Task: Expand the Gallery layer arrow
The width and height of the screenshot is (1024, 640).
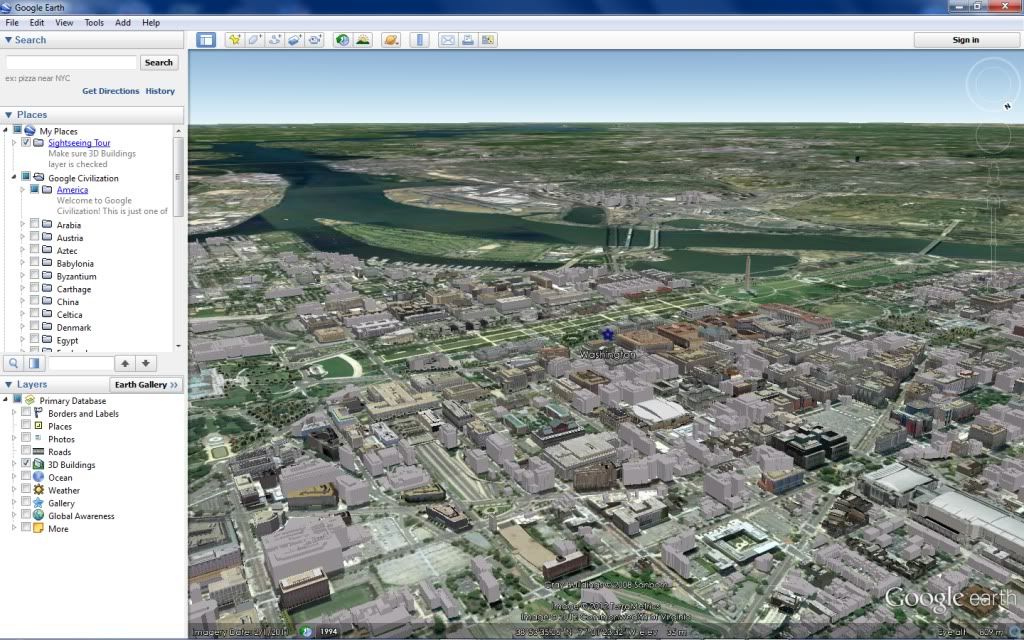Action: coord(14,503)
